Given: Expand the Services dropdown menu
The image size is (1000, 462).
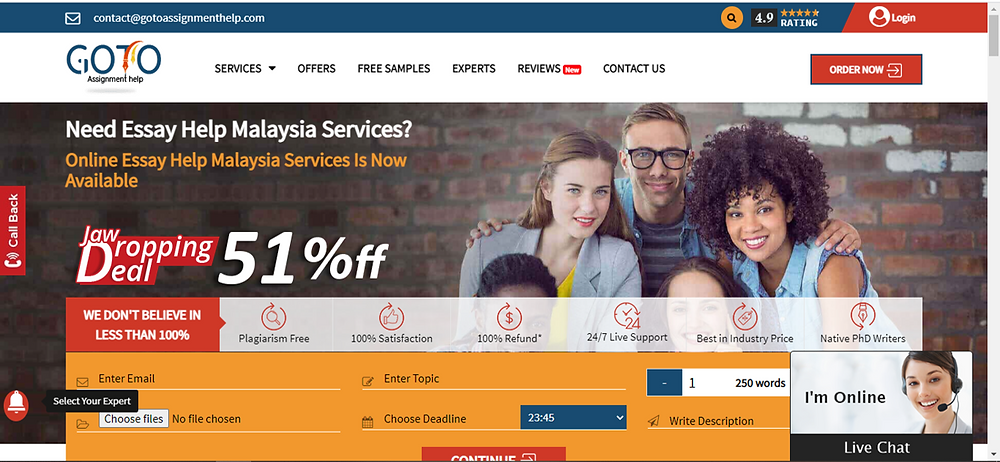Looking at the screenshot, I should click(245, 68).
